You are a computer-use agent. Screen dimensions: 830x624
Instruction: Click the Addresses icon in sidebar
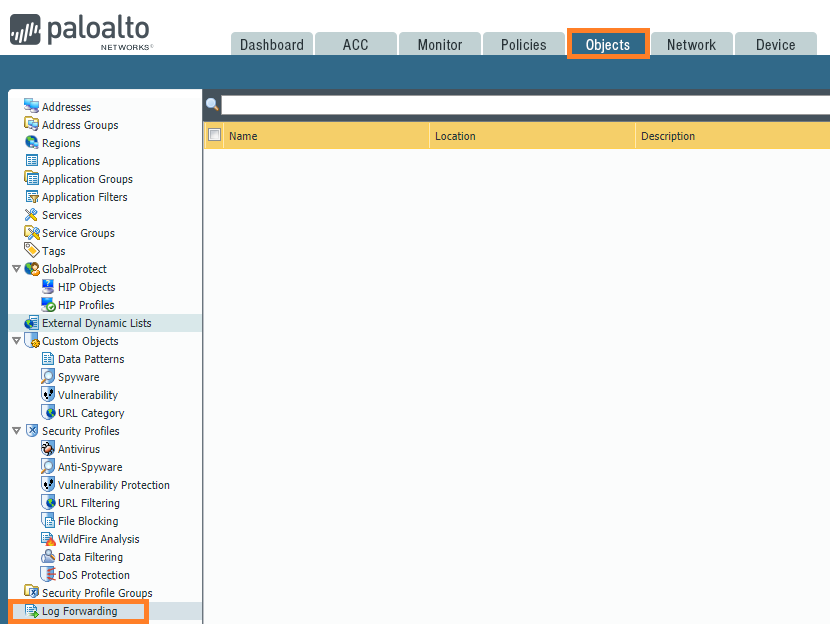click(32, 107)
